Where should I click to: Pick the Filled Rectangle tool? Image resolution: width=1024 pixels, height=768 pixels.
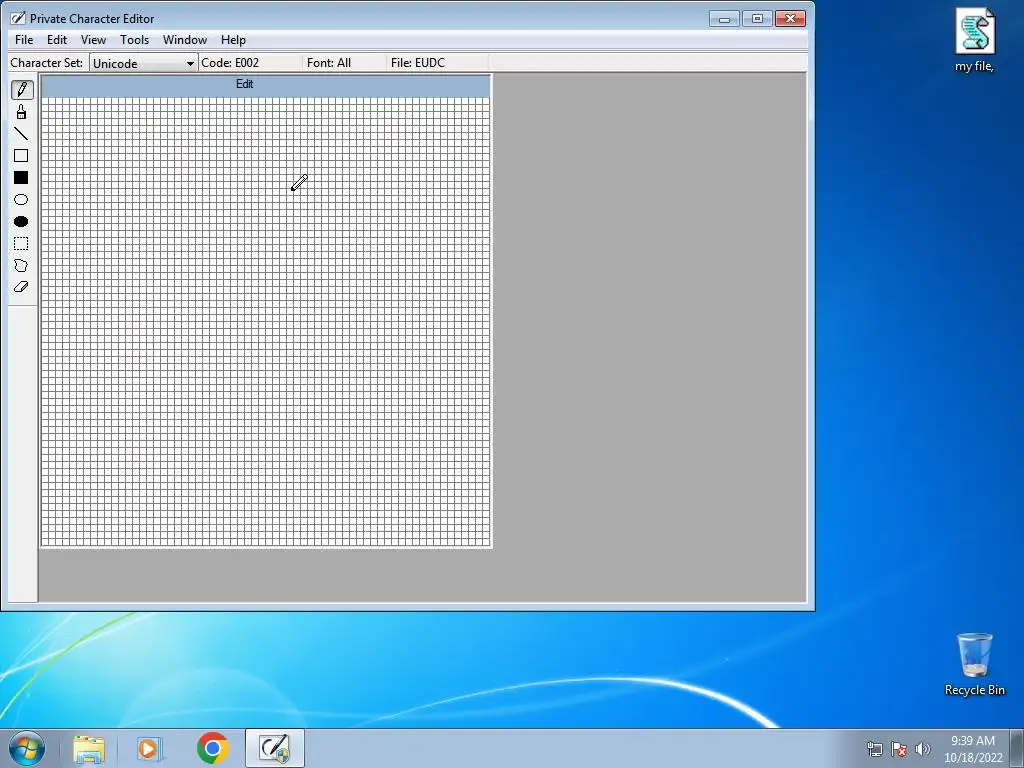pyautogui.click(x=21, y=178)
